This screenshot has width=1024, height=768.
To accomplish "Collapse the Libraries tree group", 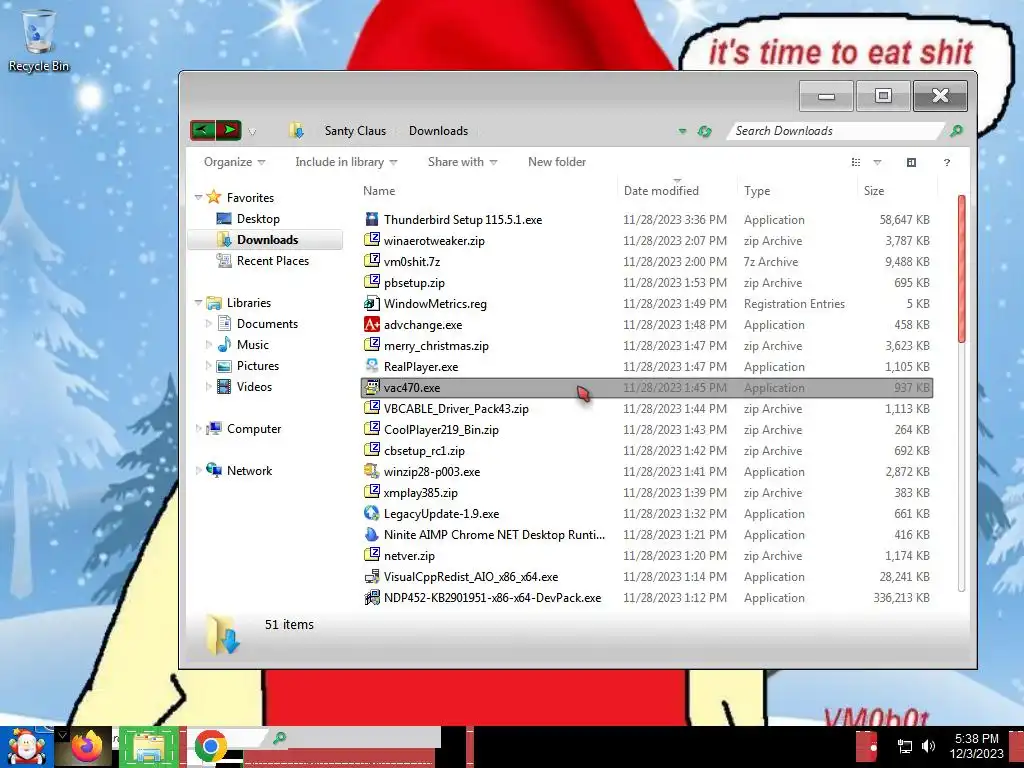I will (199, 302).
